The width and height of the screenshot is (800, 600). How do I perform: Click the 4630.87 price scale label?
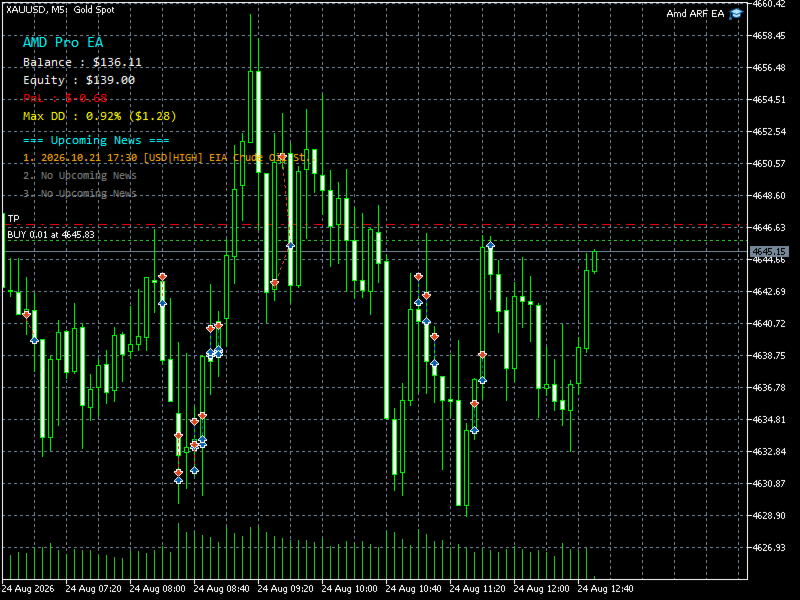pyautogui.click(x=769, y=484)
